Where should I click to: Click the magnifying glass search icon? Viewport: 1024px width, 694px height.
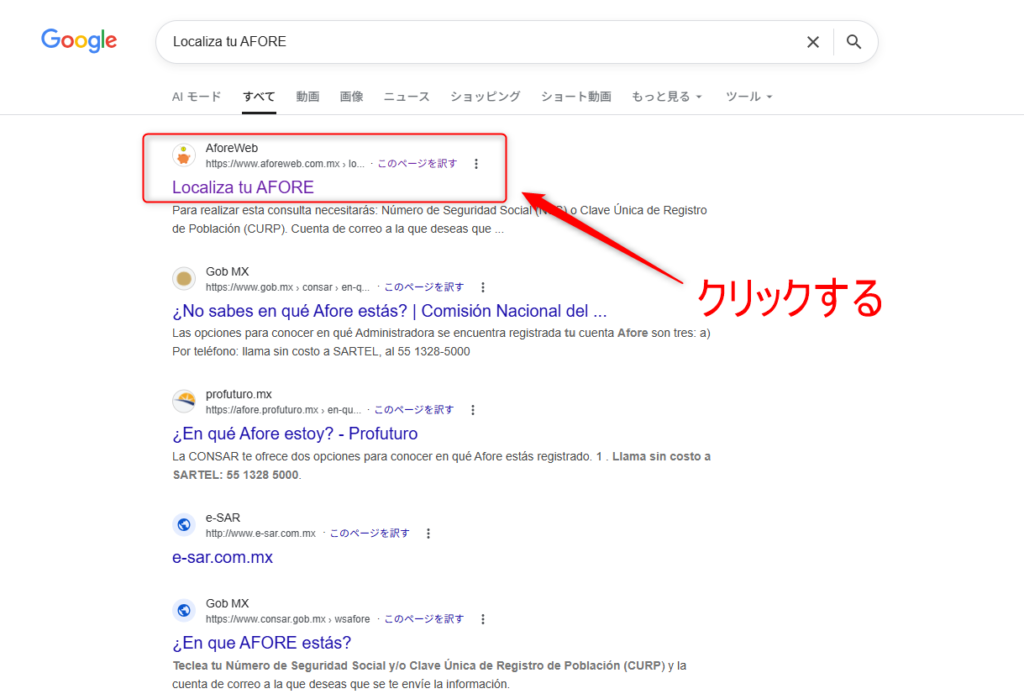[853, 42]
